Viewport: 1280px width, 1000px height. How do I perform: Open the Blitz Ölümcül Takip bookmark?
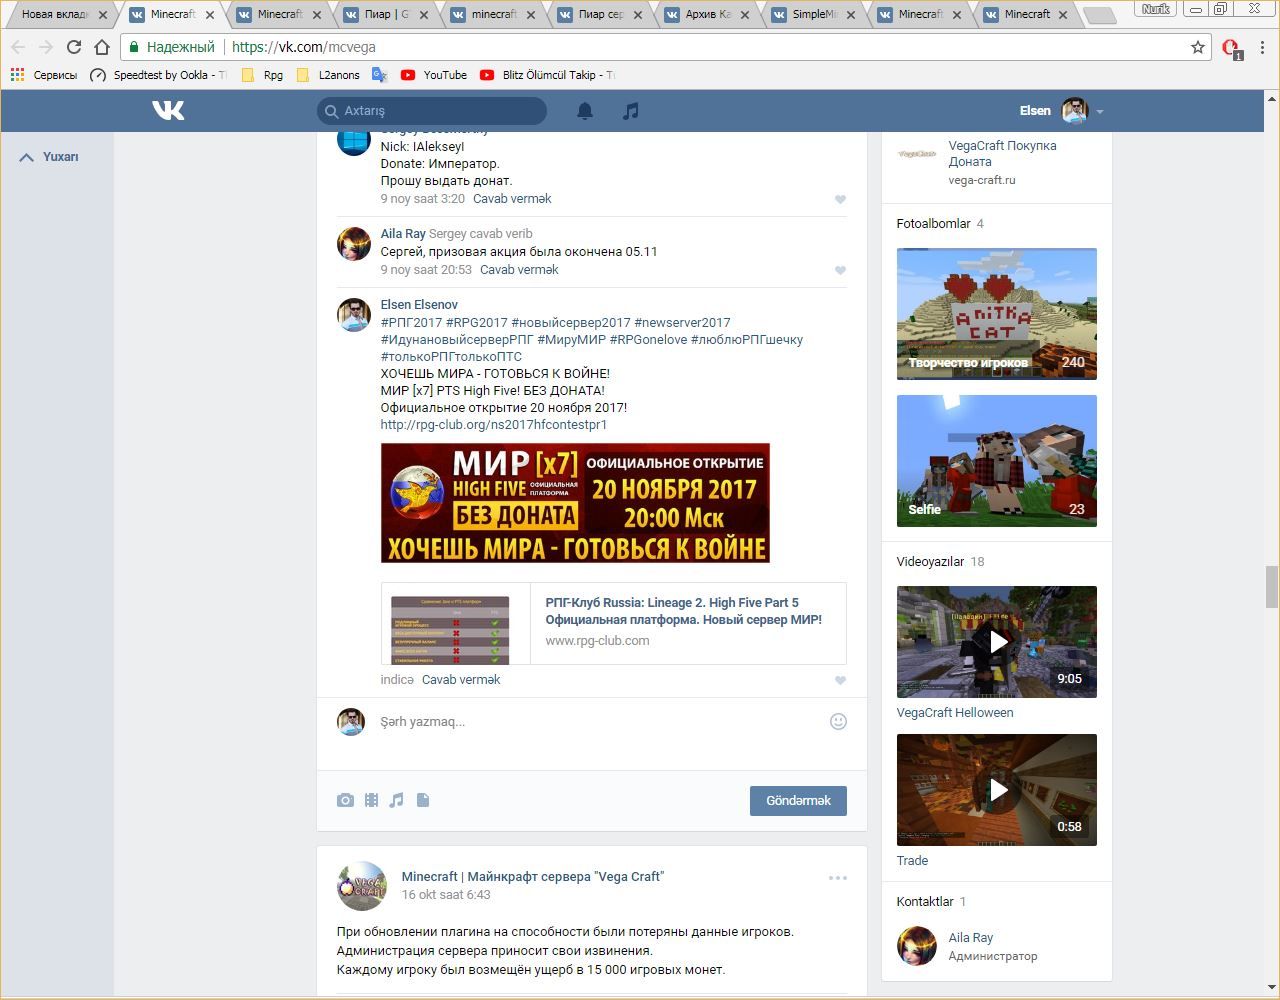click(548, 75)
